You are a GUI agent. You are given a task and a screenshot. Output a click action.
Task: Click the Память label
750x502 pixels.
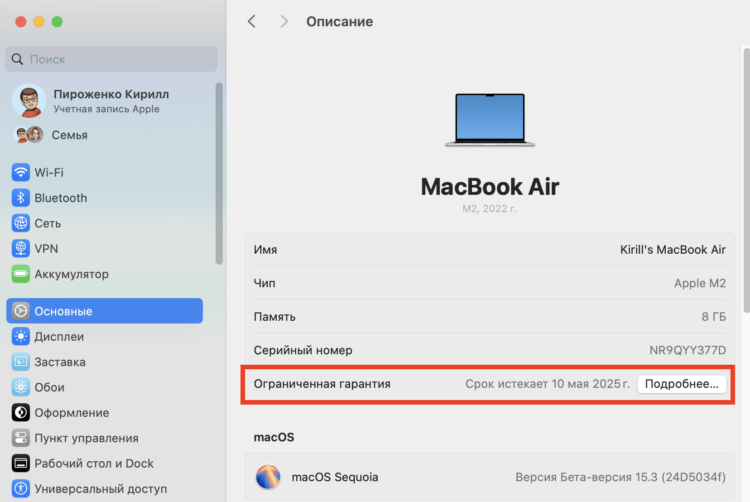275,316
